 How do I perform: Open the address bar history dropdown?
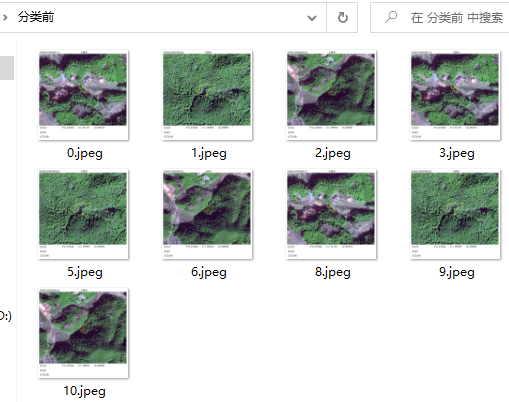pyautogui.click(x=312, y=18)
